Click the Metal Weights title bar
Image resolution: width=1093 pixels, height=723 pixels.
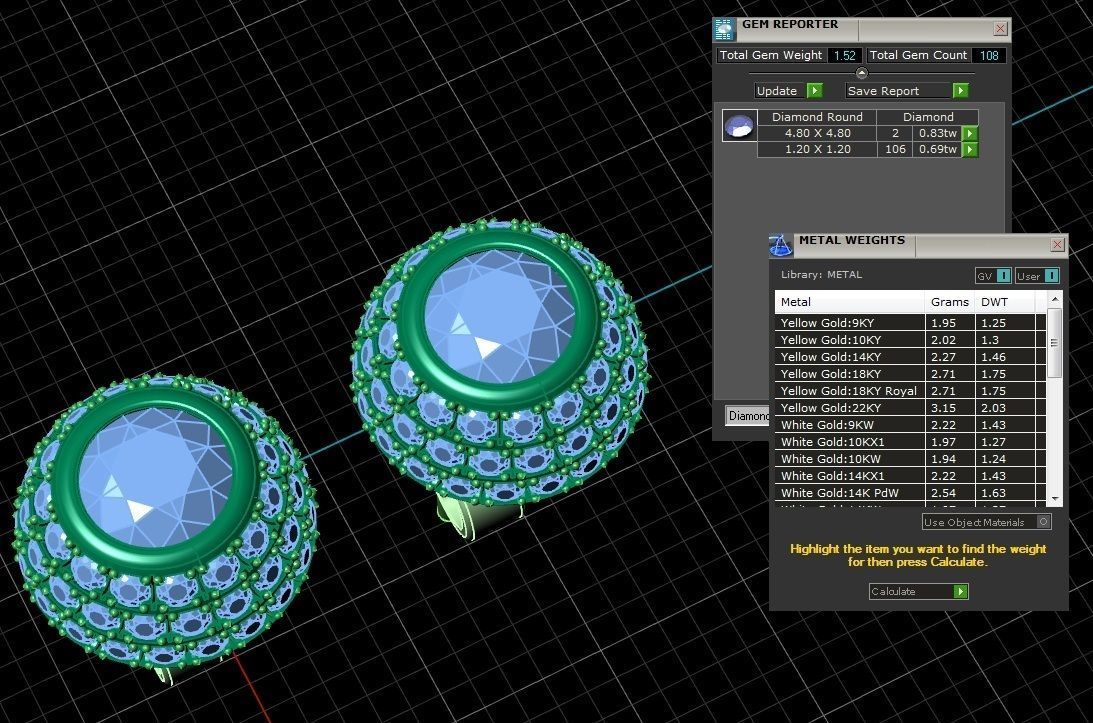919,245
